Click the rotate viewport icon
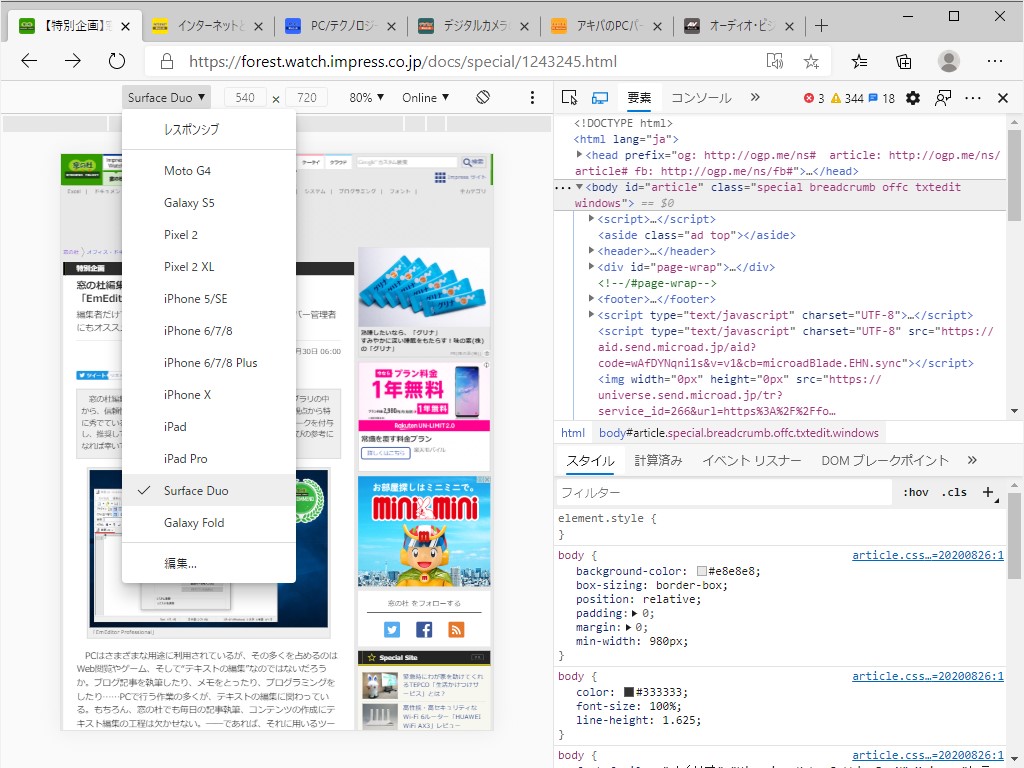The image size is (1024, 768). coord(483,97)
